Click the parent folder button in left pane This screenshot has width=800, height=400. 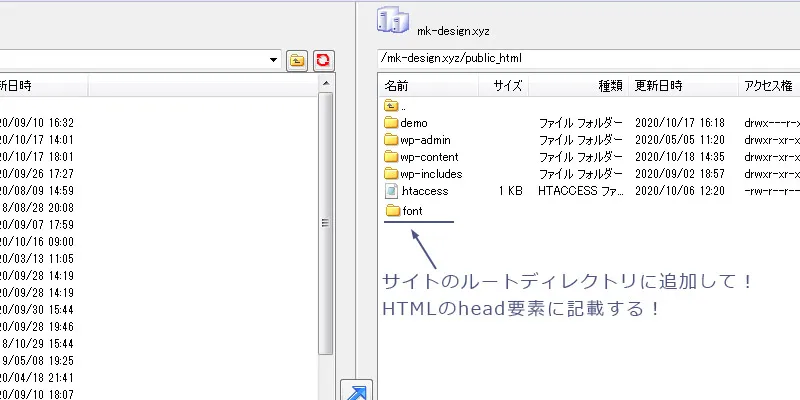297,60
